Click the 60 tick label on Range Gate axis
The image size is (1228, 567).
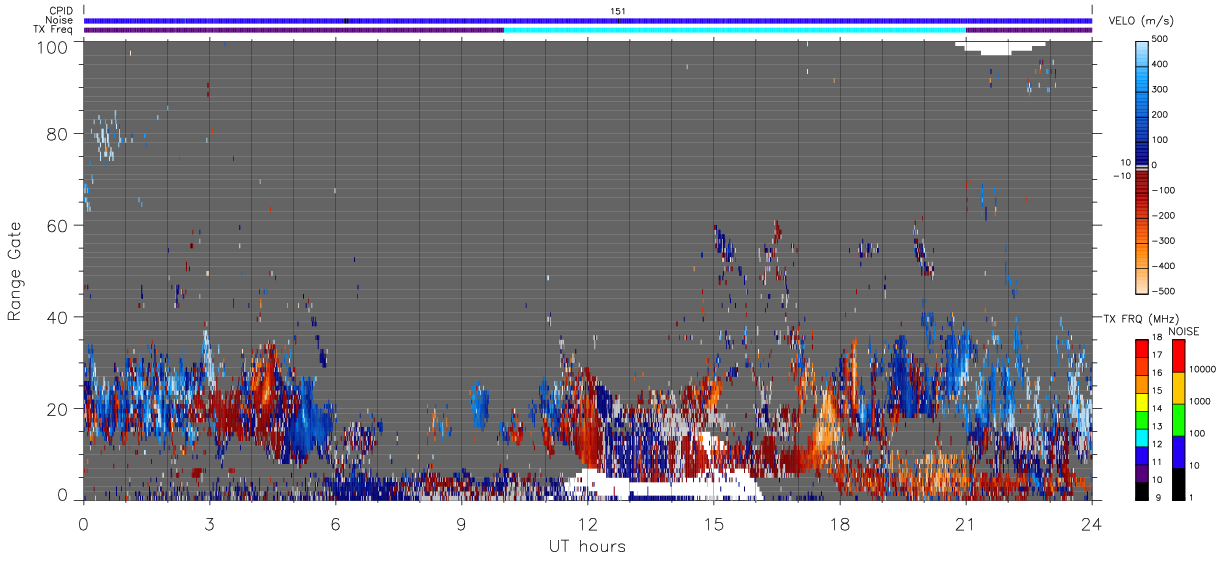56,225
